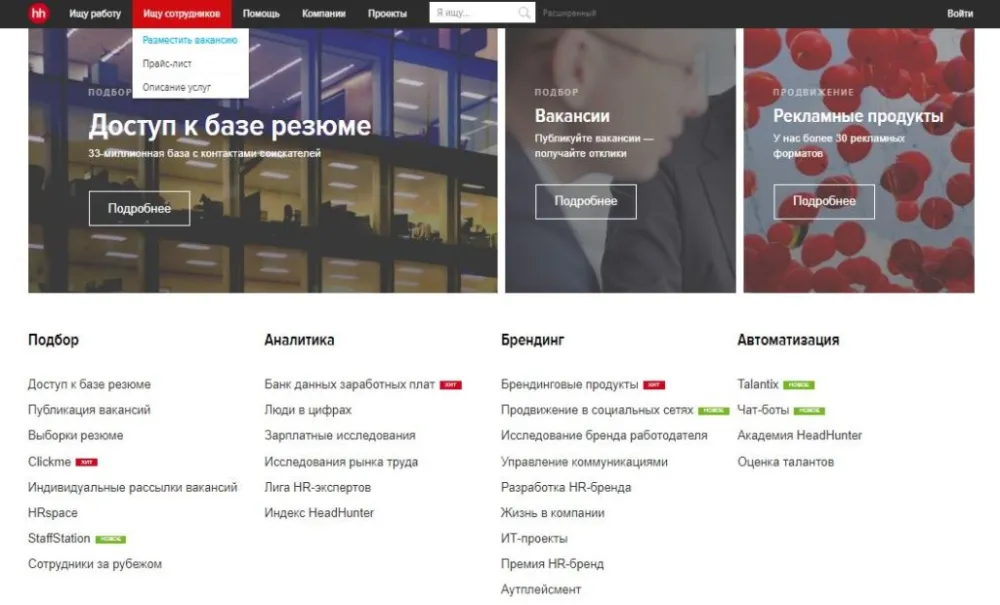Open the Расширенный search link
The image size is (1000, 605).
(569, 13)
